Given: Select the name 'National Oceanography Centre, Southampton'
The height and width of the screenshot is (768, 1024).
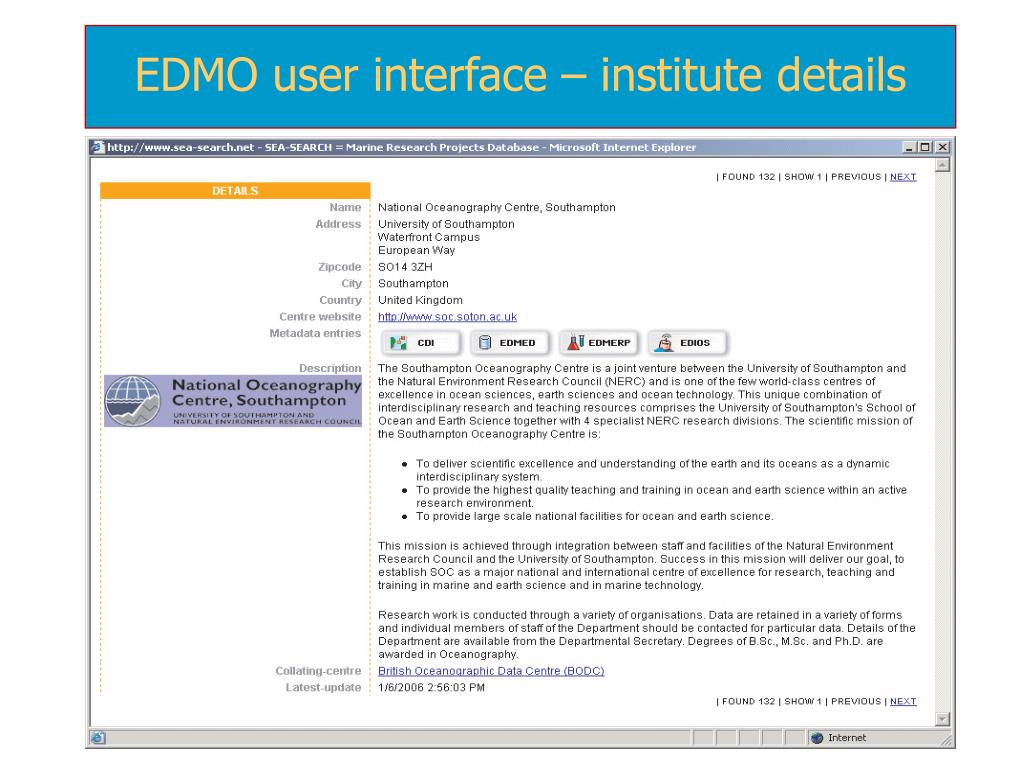Looking at the screenshot, I should (x=497, y=208).
